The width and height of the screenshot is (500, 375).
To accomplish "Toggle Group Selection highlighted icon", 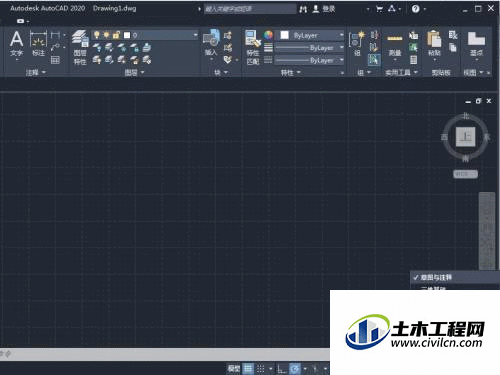I will point(374,60).
